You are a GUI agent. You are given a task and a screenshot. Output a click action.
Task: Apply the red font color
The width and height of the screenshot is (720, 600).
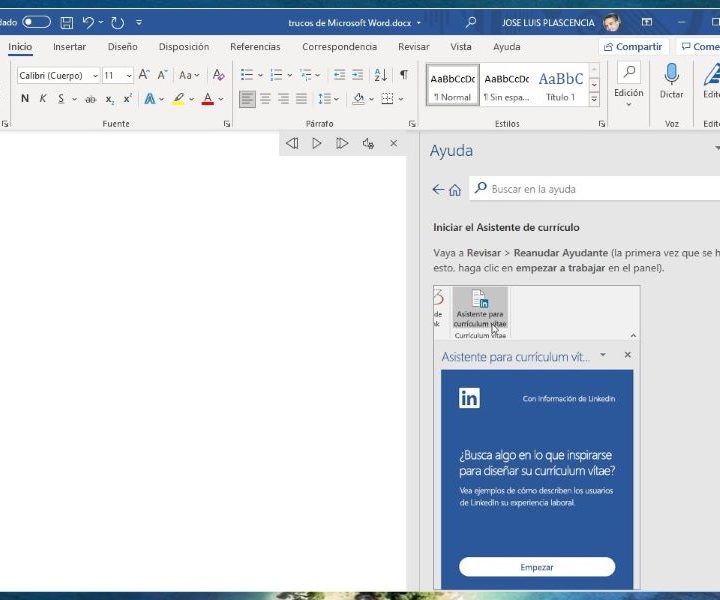tap(208, 98)
